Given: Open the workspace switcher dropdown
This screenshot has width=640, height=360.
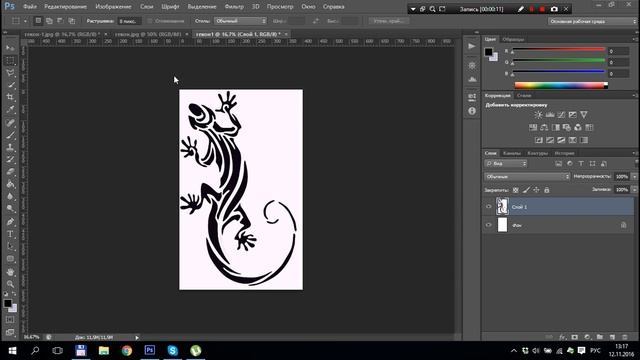Looking at the screenshot, I should coord(592,21).
